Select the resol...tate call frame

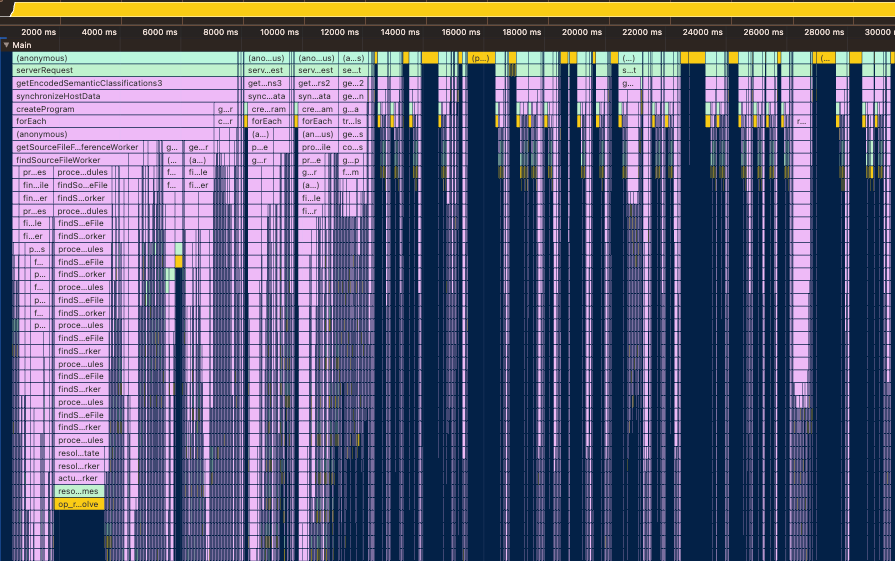point(79,453)
